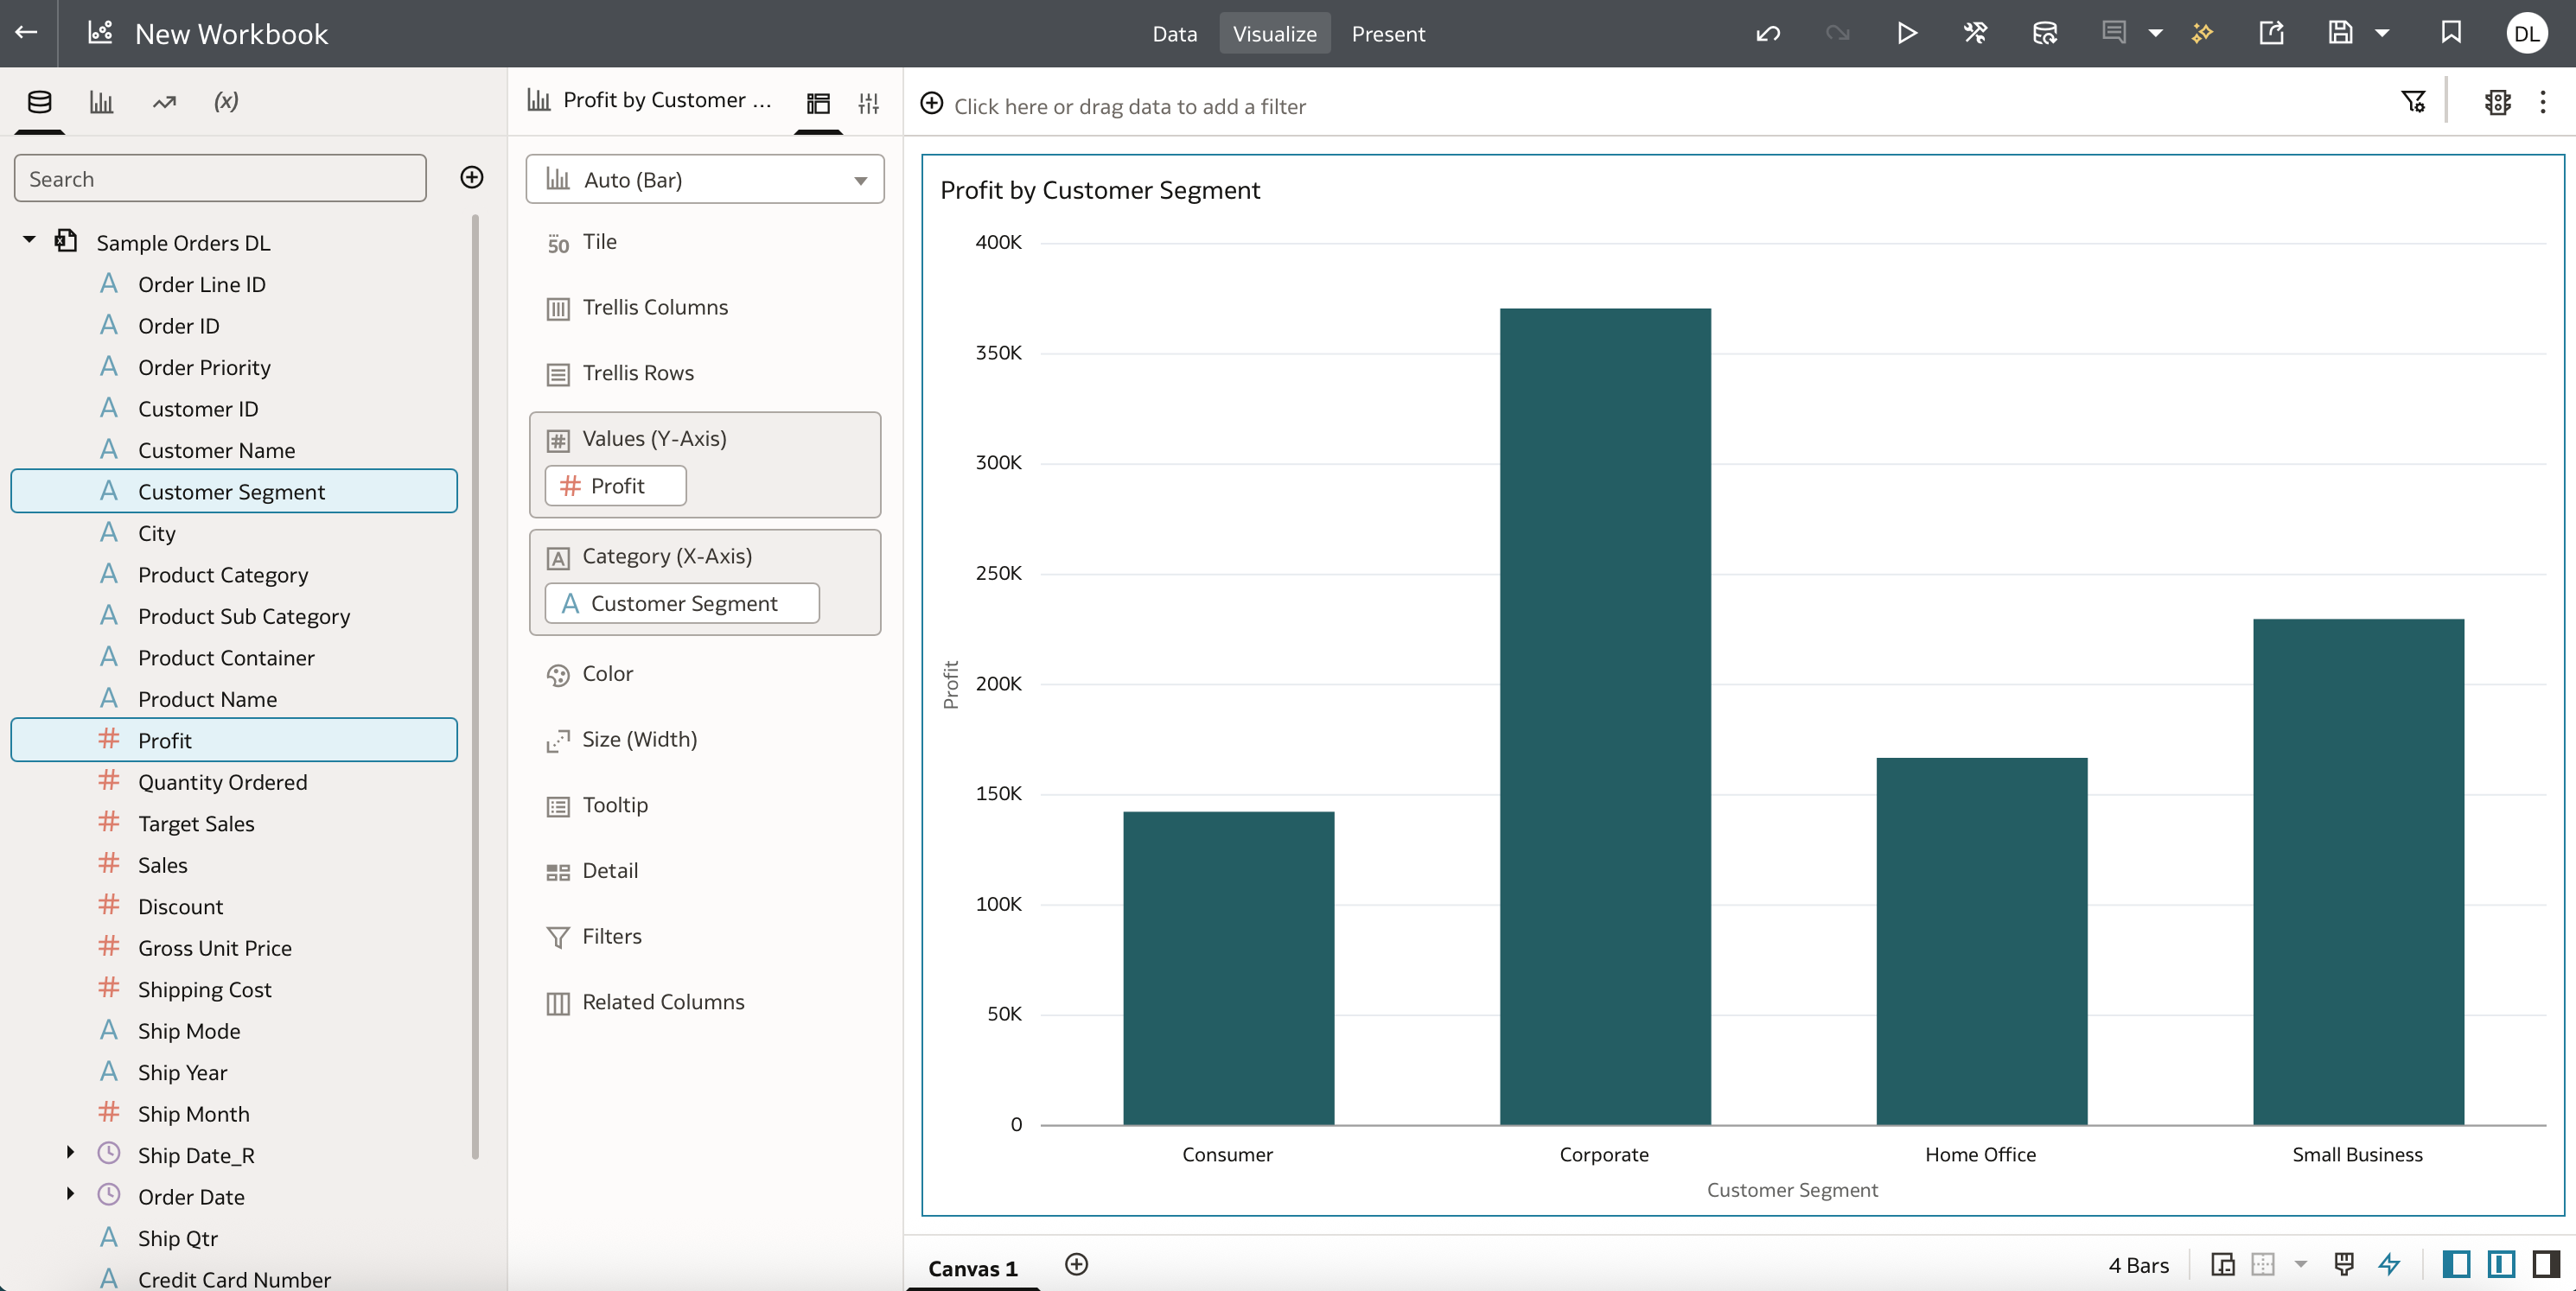Click the data panel Search field

220,178
